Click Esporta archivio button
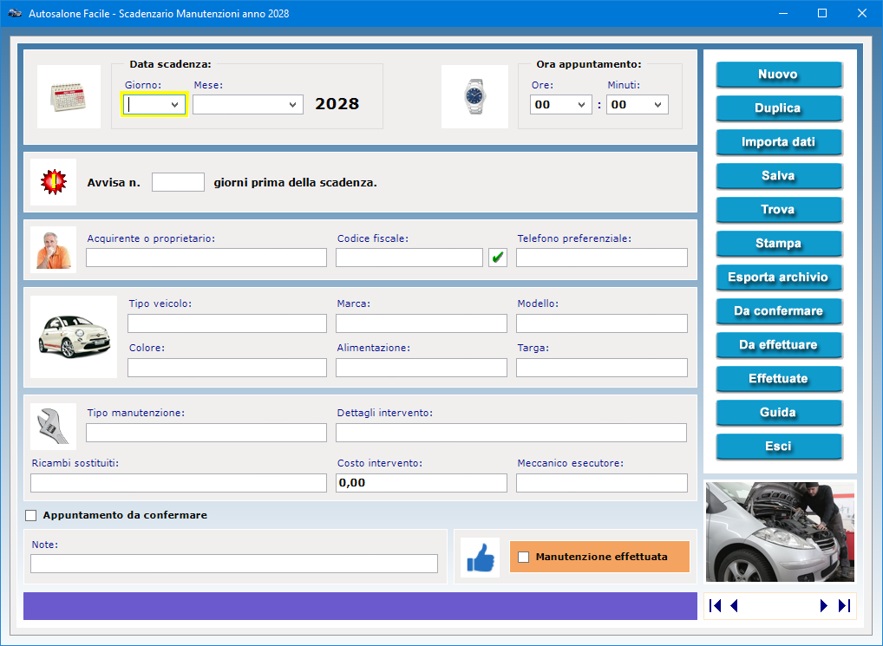Screen dimensions: 883x646 point(778,277)
